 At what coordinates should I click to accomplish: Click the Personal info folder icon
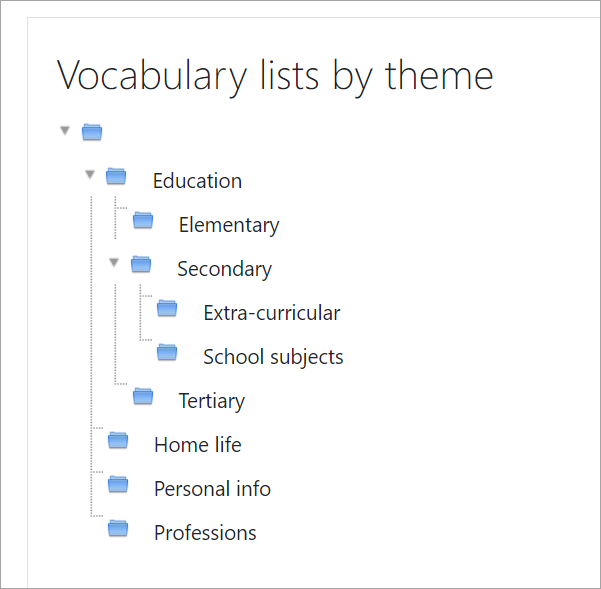(x=118, y=485)
